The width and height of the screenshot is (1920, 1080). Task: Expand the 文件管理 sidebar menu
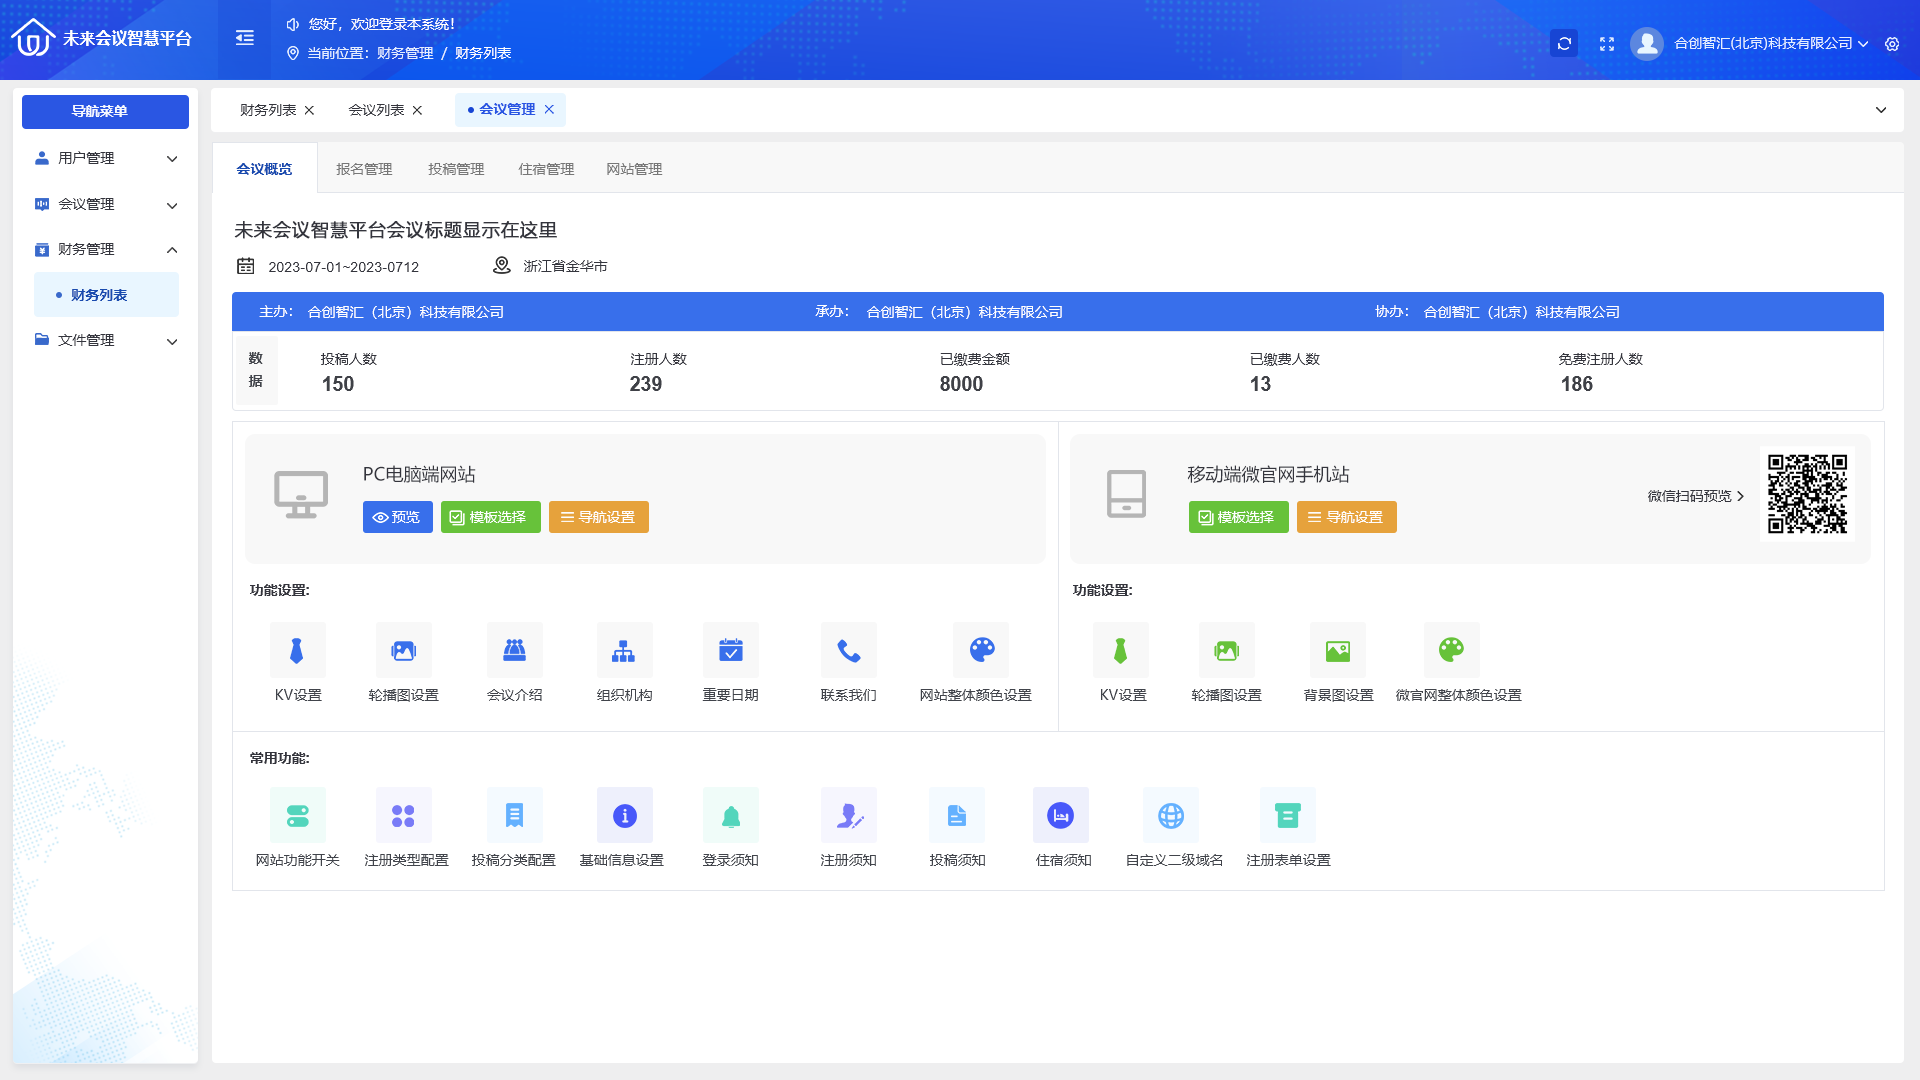[x=105, y=340]
